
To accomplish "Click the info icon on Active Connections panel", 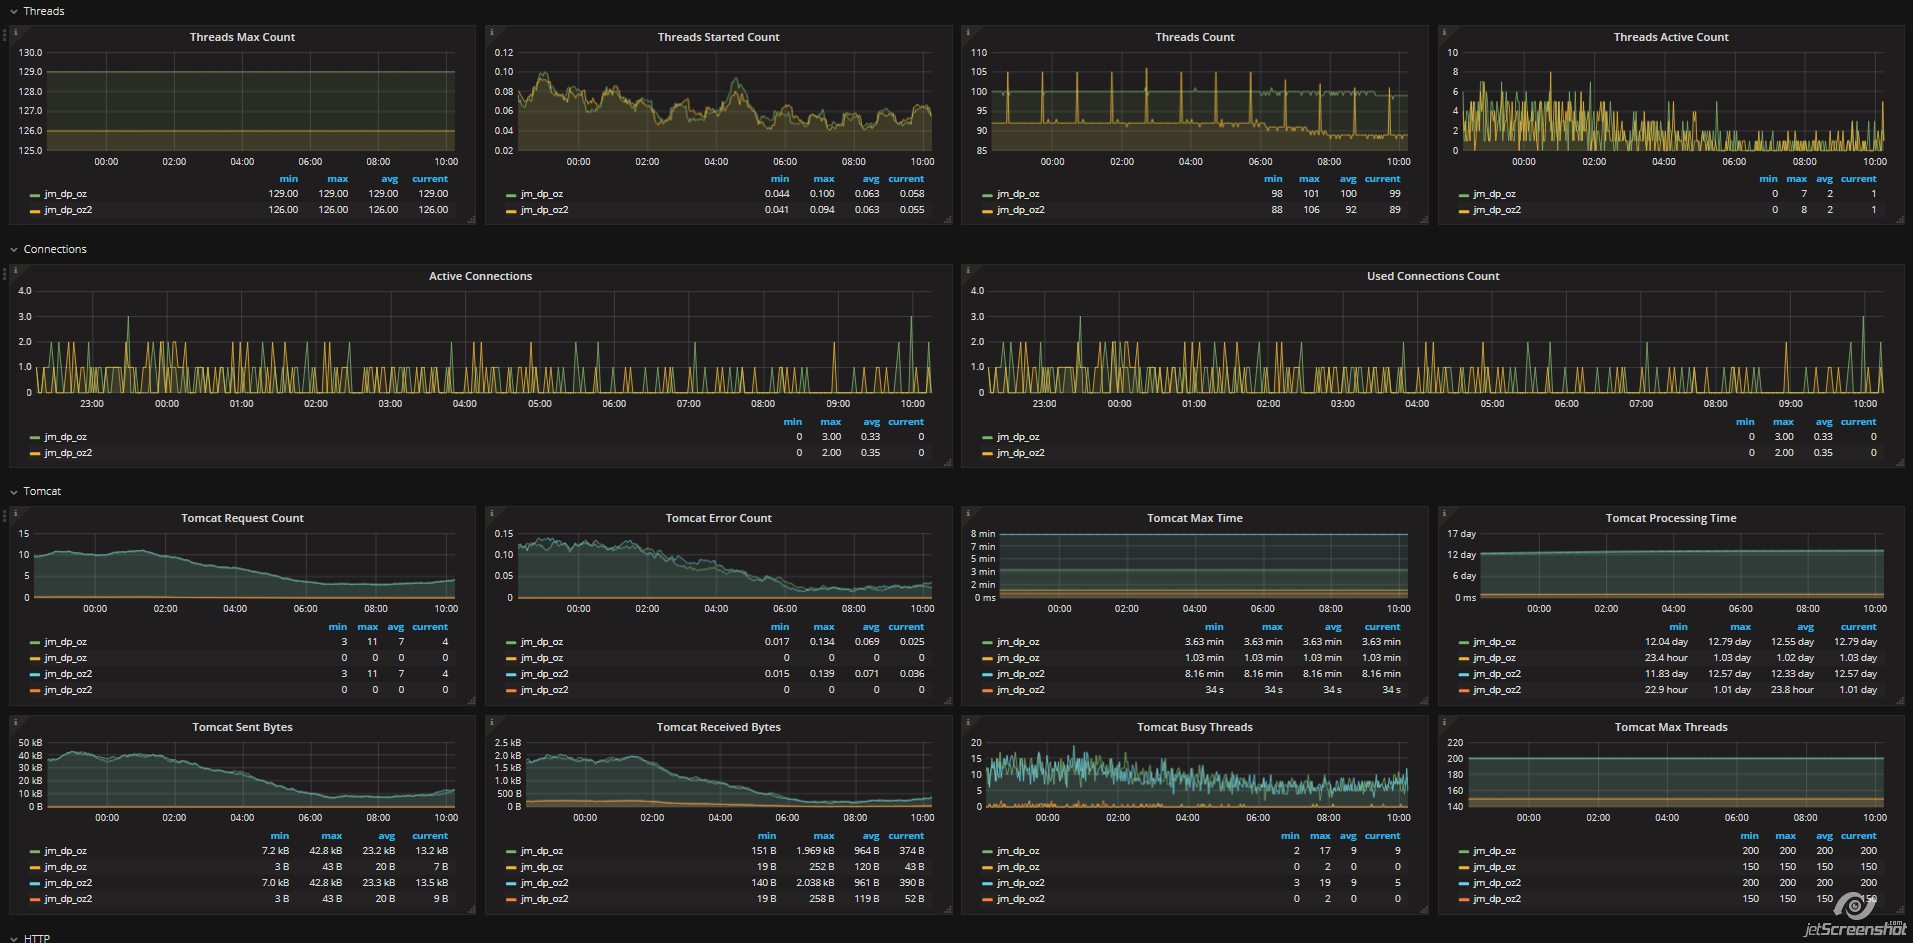I will pos(15,270).
